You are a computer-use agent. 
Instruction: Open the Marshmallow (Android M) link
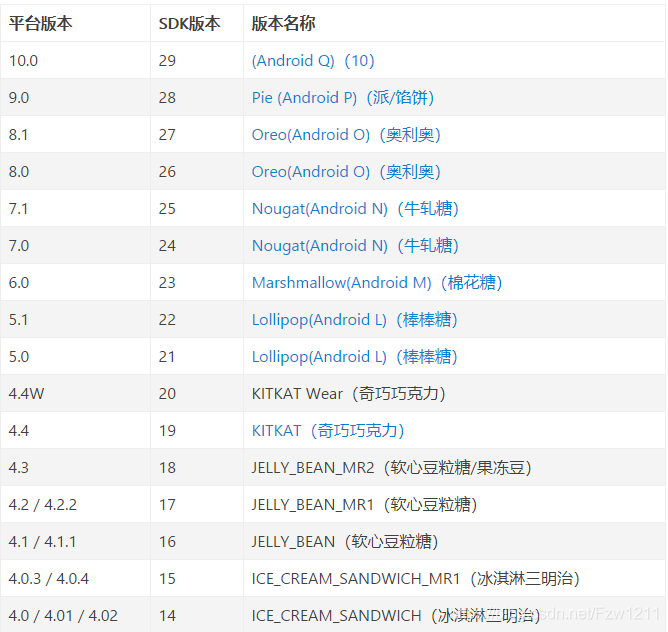(x=377, y=283)
